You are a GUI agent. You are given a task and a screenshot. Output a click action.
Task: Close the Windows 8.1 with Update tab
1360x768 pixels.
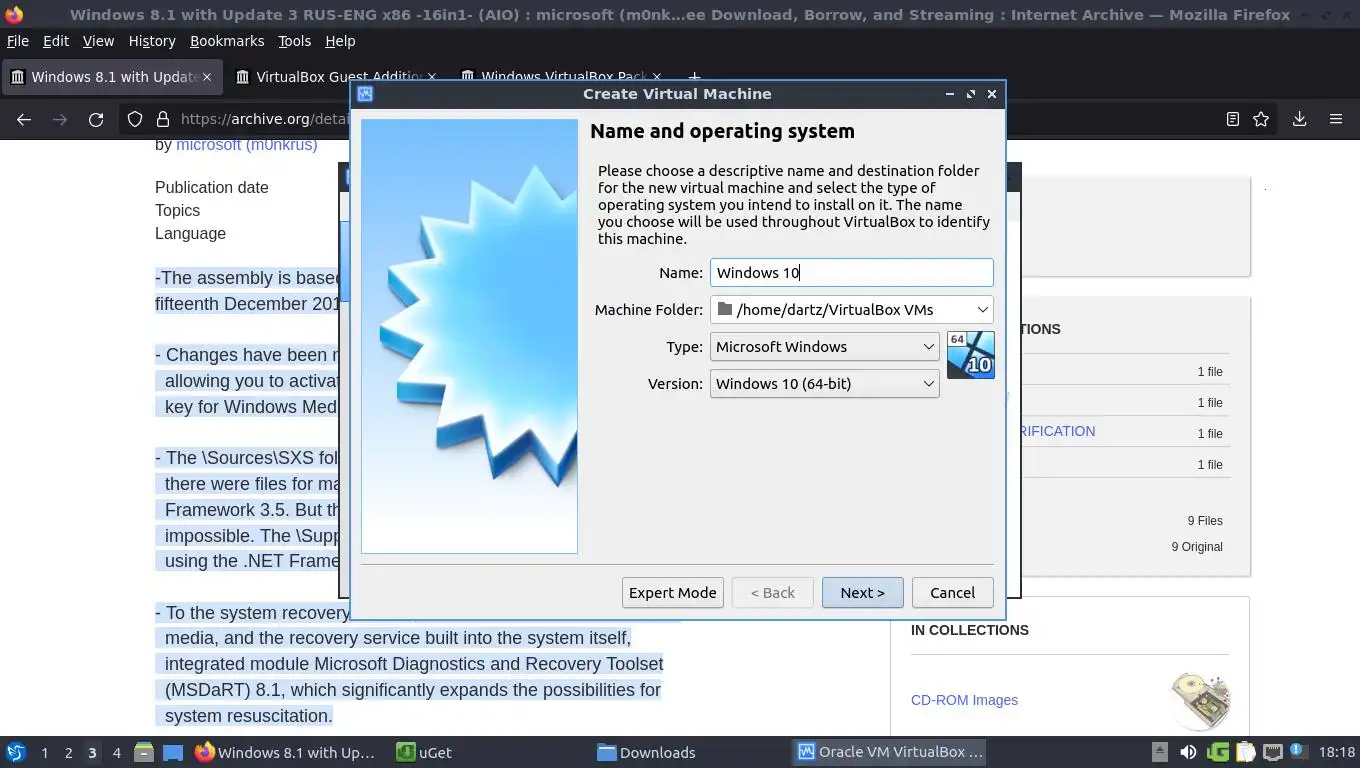(207, 77)
